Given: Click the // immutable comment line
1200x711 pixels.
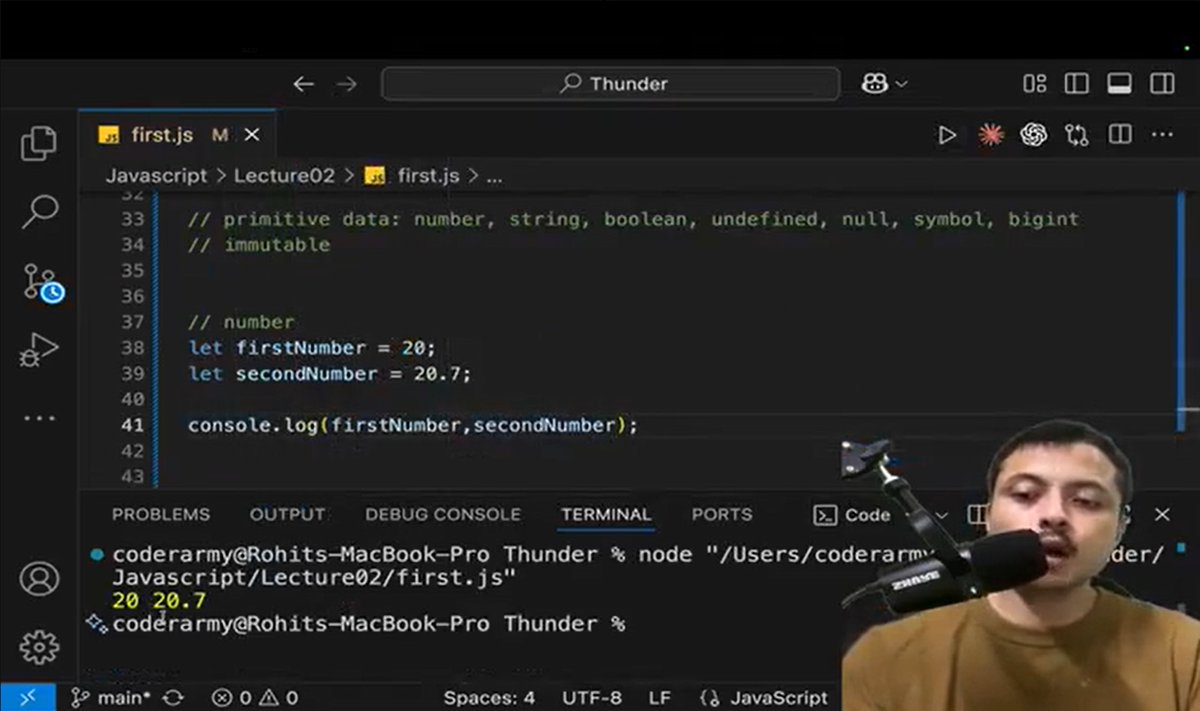Looking at the screenshot, I should (x=259, y=244).
